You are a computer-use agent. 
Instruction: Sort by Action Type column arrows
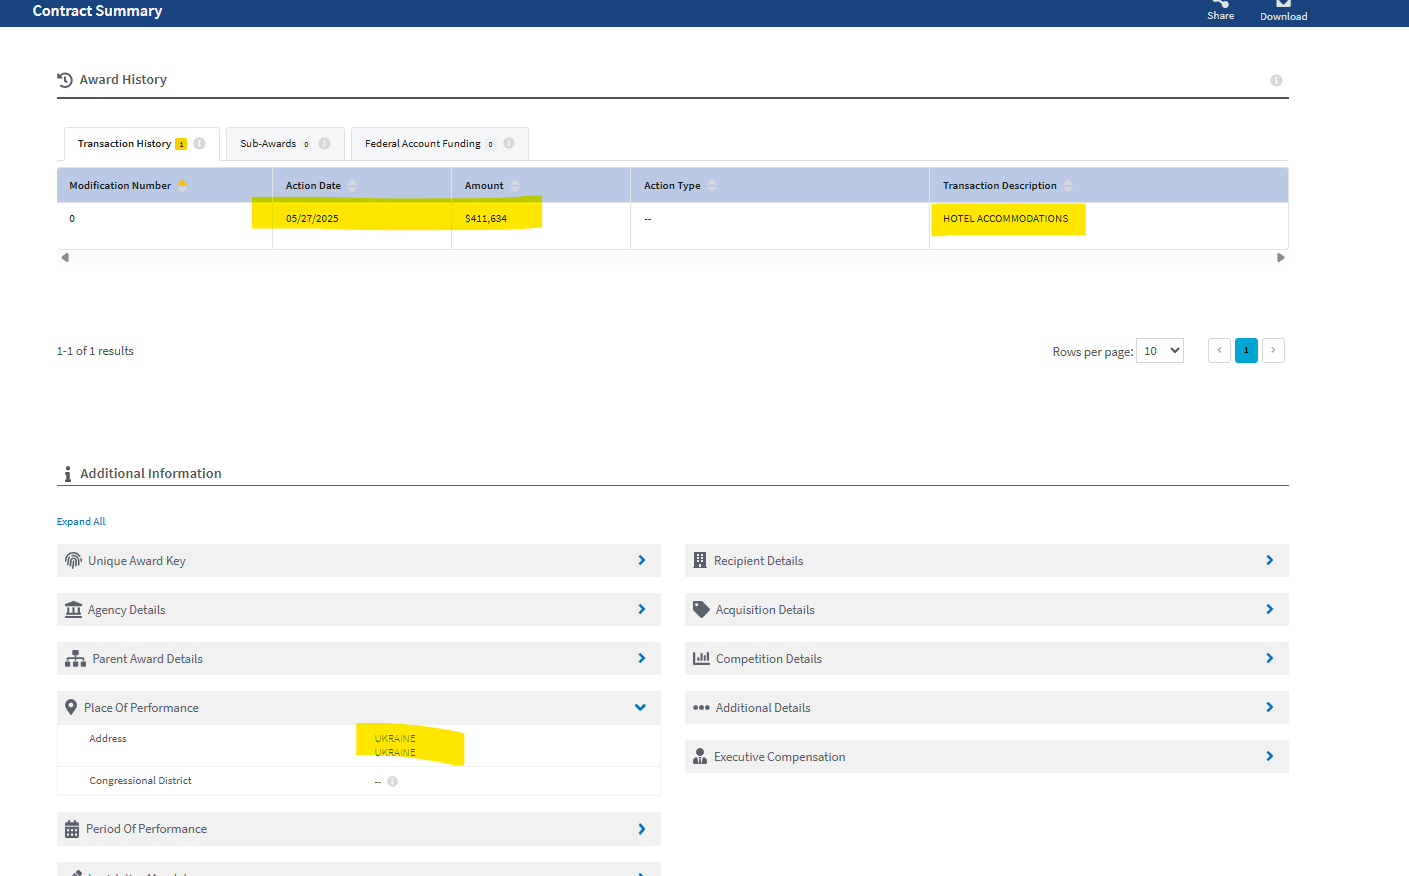(x=712, y=185)
